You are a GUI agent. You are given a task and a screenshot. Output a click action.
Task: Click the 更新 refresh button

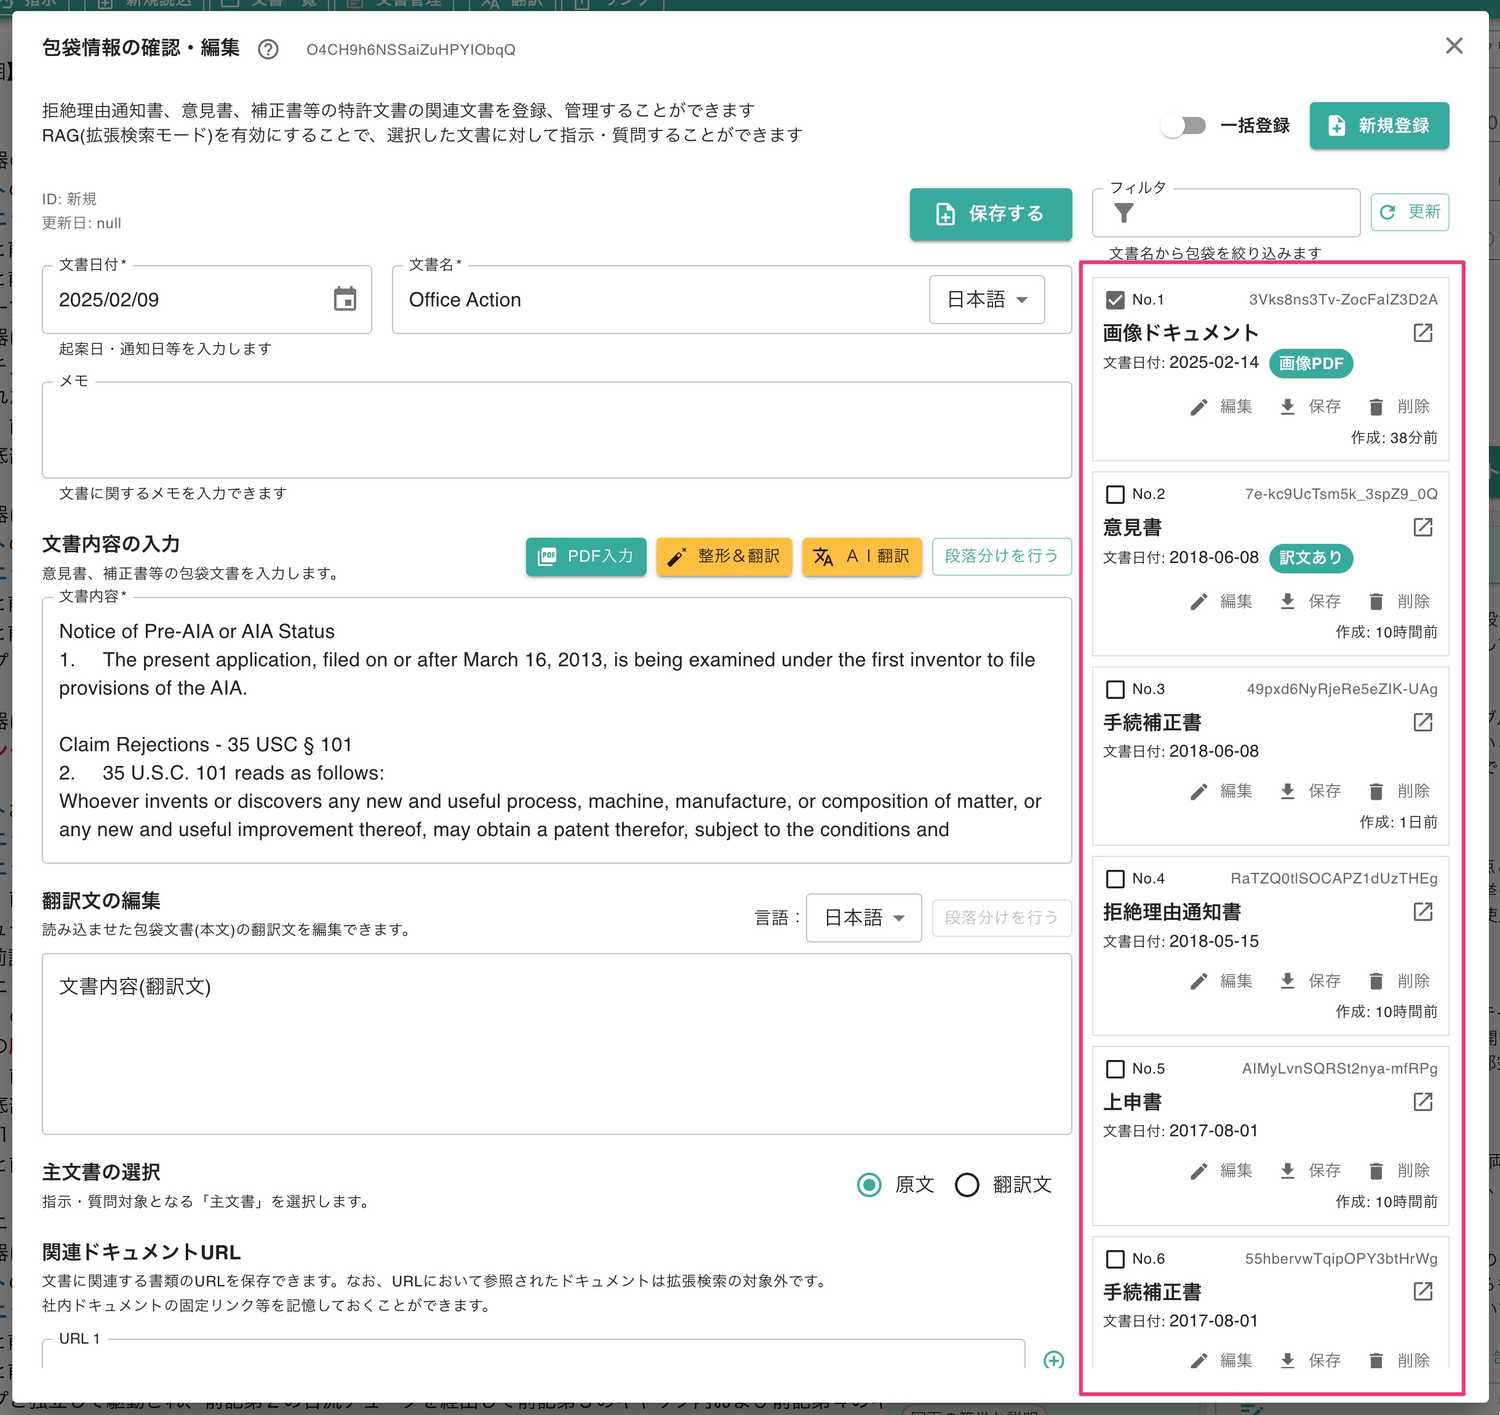point(1409,212)
